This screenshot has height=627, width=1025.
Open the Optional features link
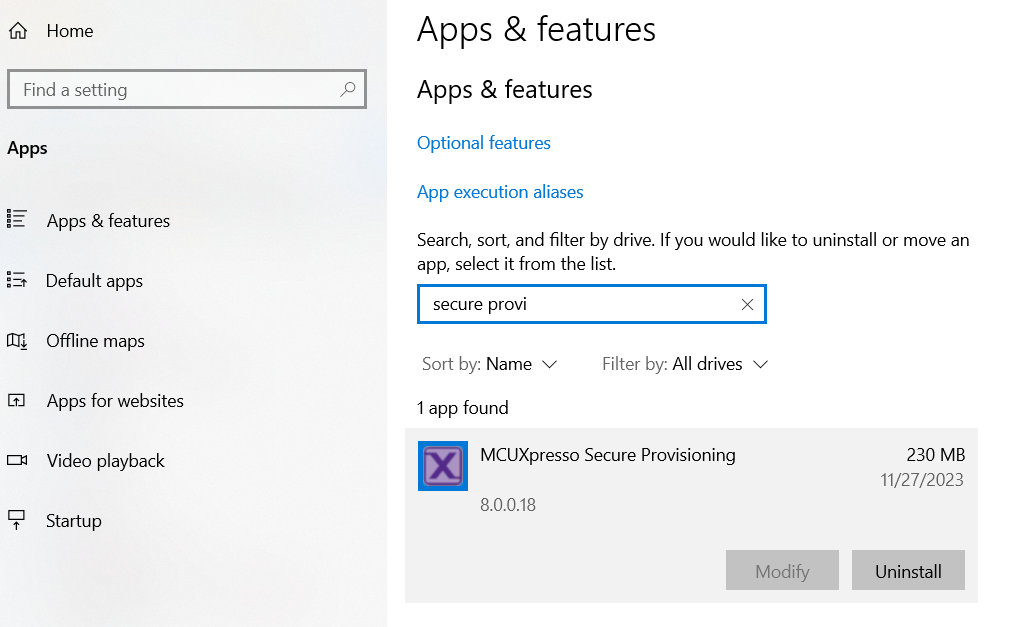click(x=484, y=143)
